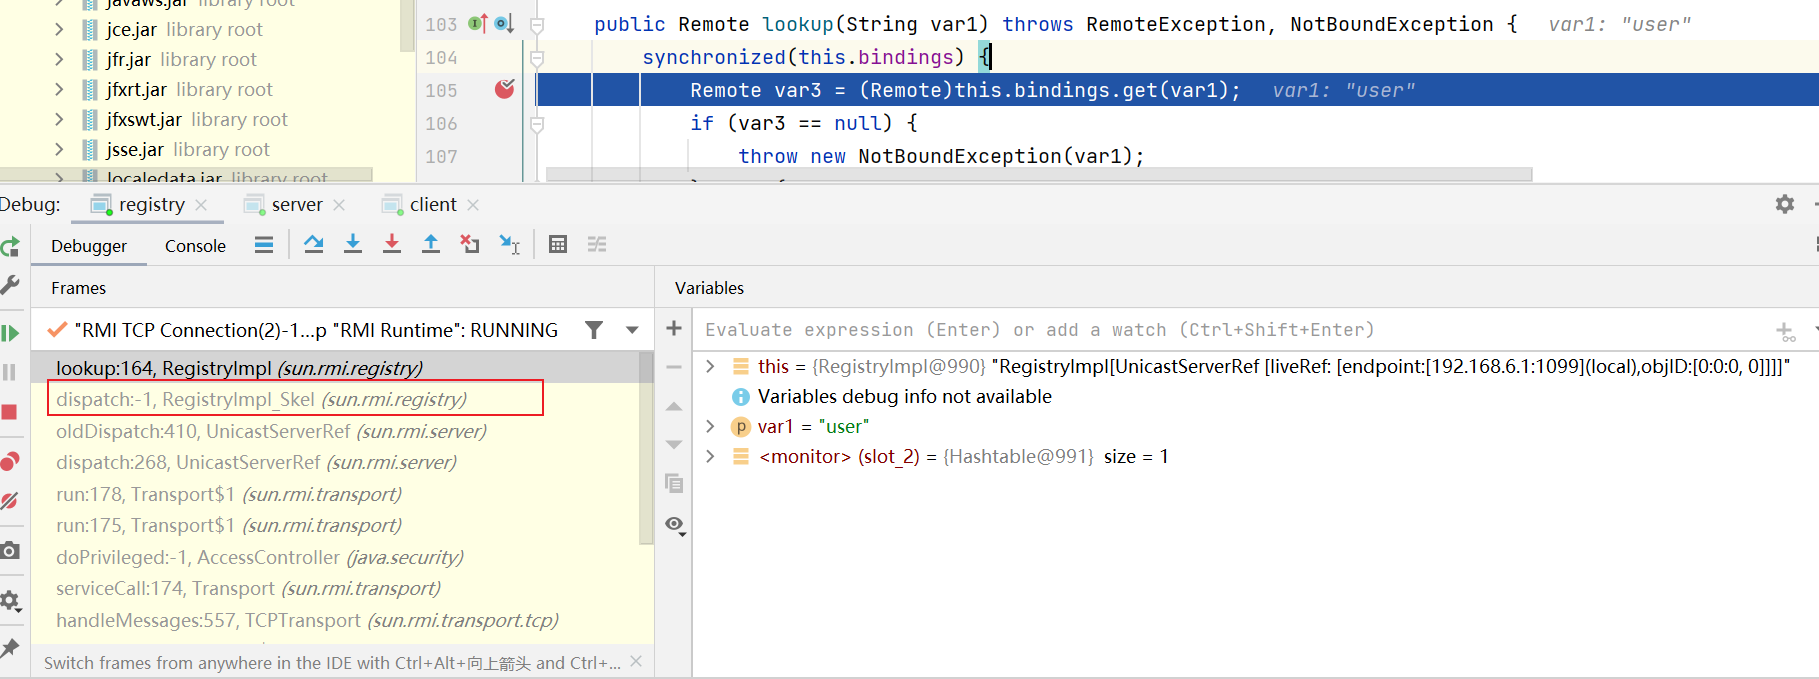Open the thread selector dropdown arrow
This screenshot has height=679, width=1819.
pyautogui.click(x=632, y=330)
